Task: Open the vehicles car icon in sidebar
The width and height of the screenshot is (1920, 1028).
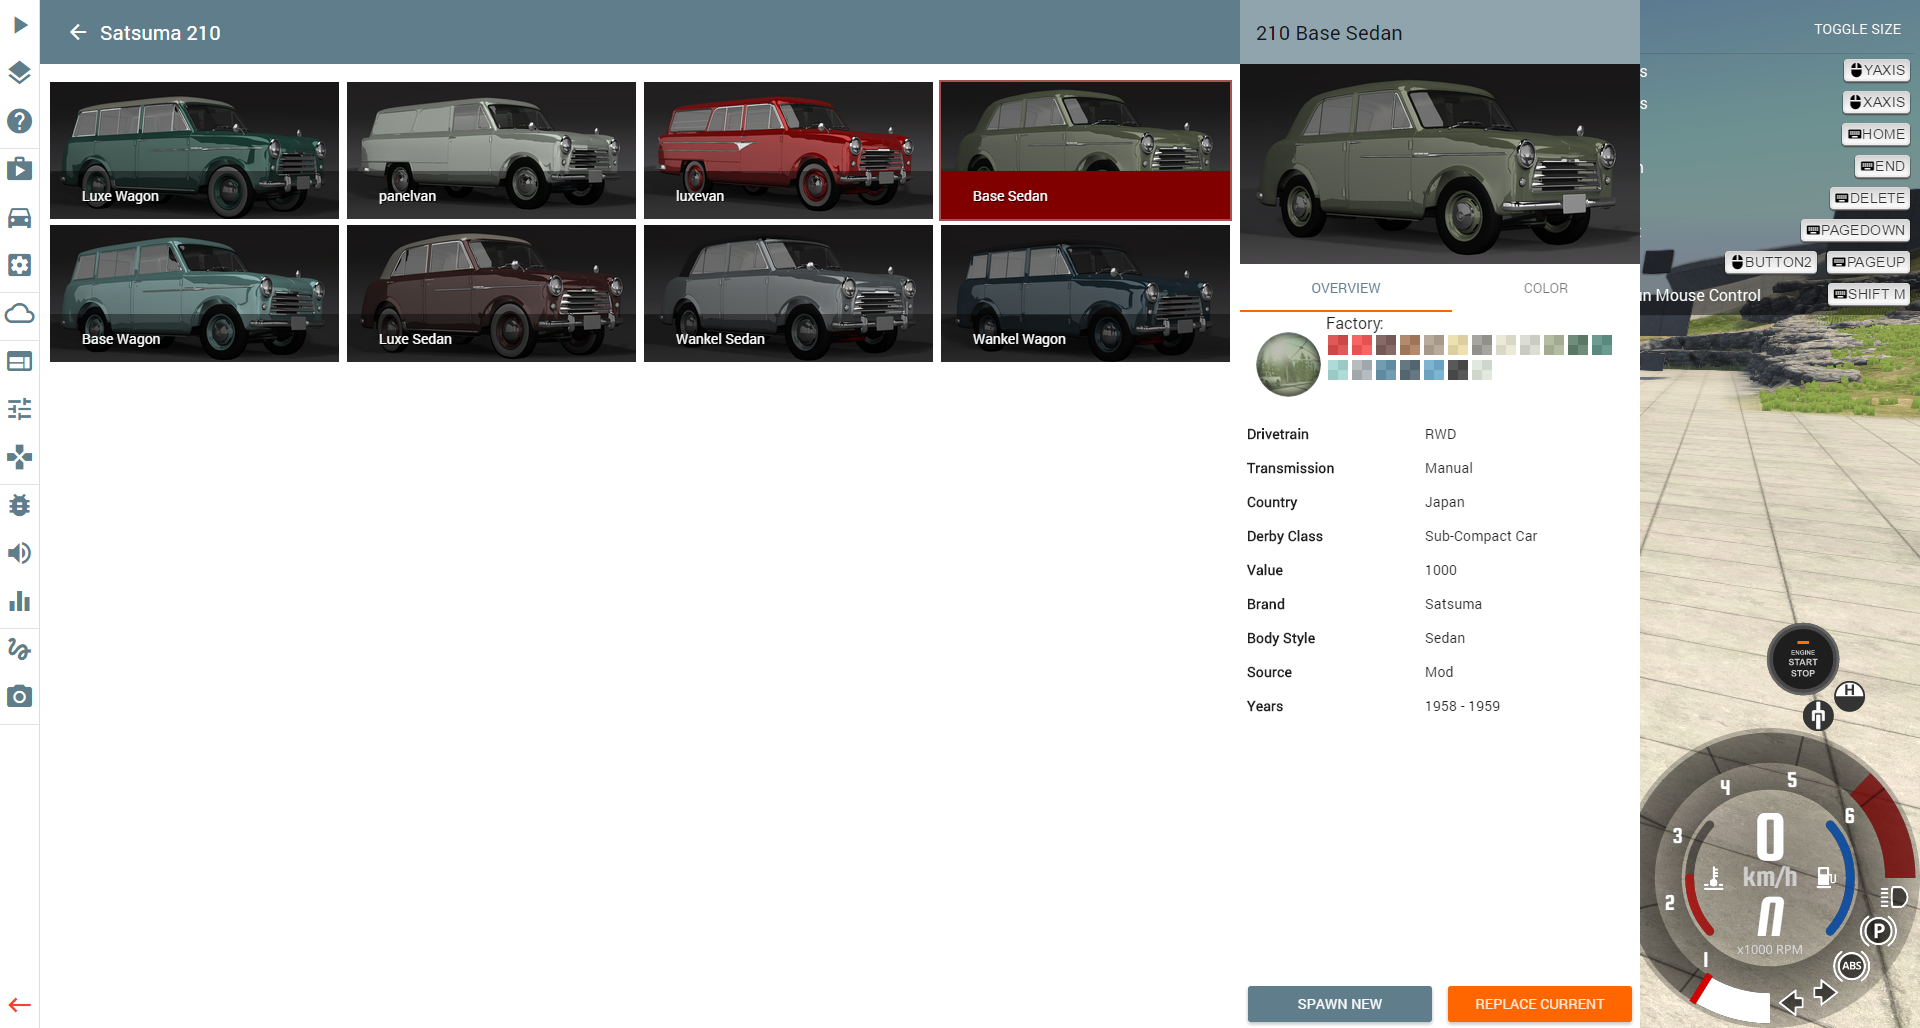Action: 20,217
